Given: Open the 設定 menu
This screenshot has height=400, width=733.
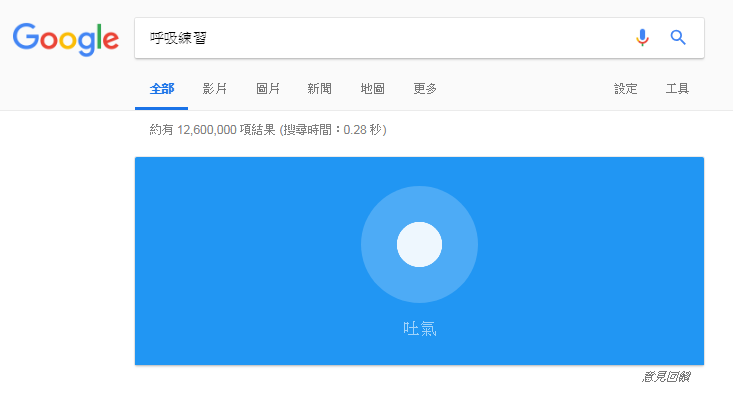Looking at the screenshot, I should click(625, 89).
